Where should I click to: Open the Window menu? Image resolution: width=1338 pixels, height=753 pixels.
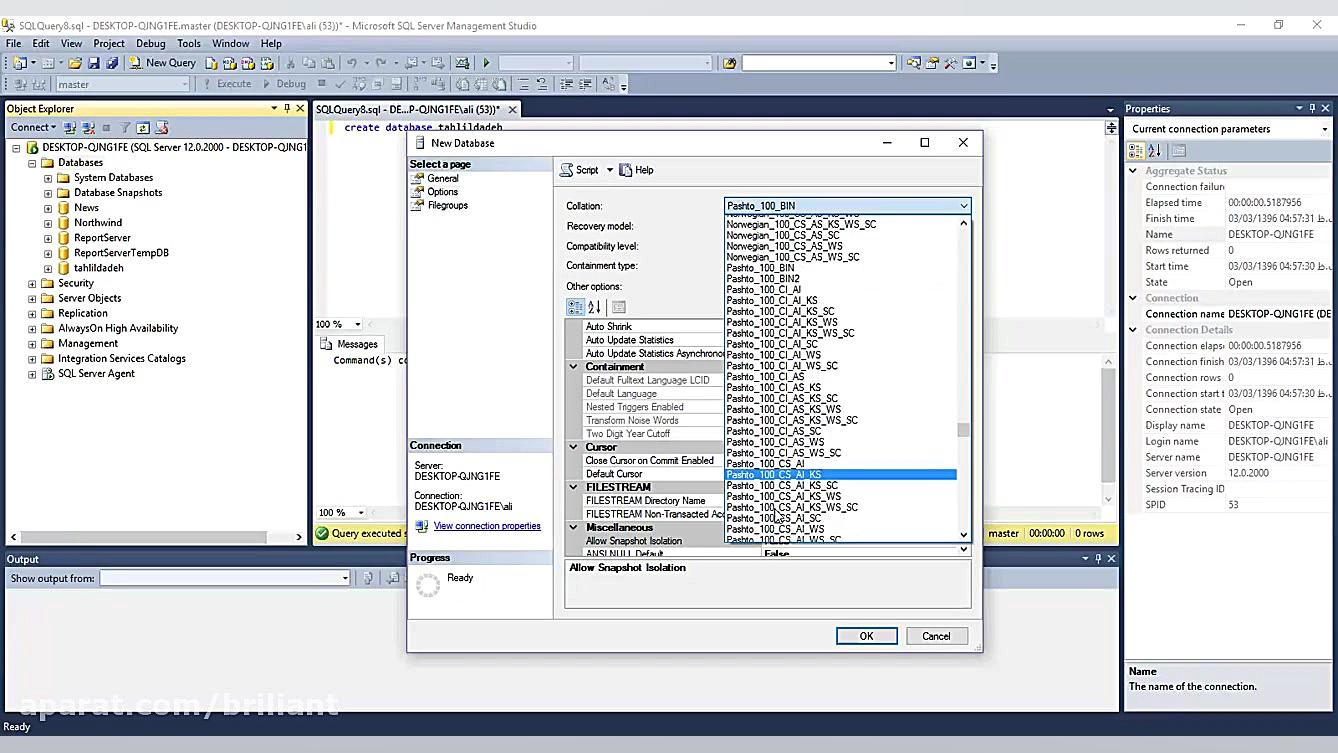230,44
